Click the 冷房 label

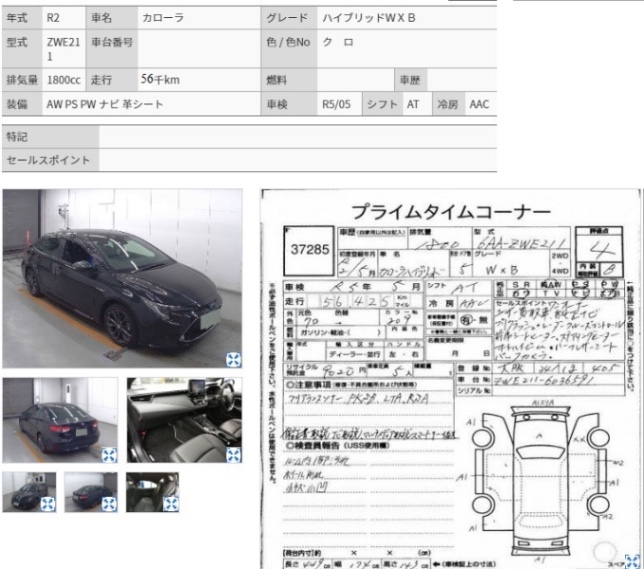(447, 104)
